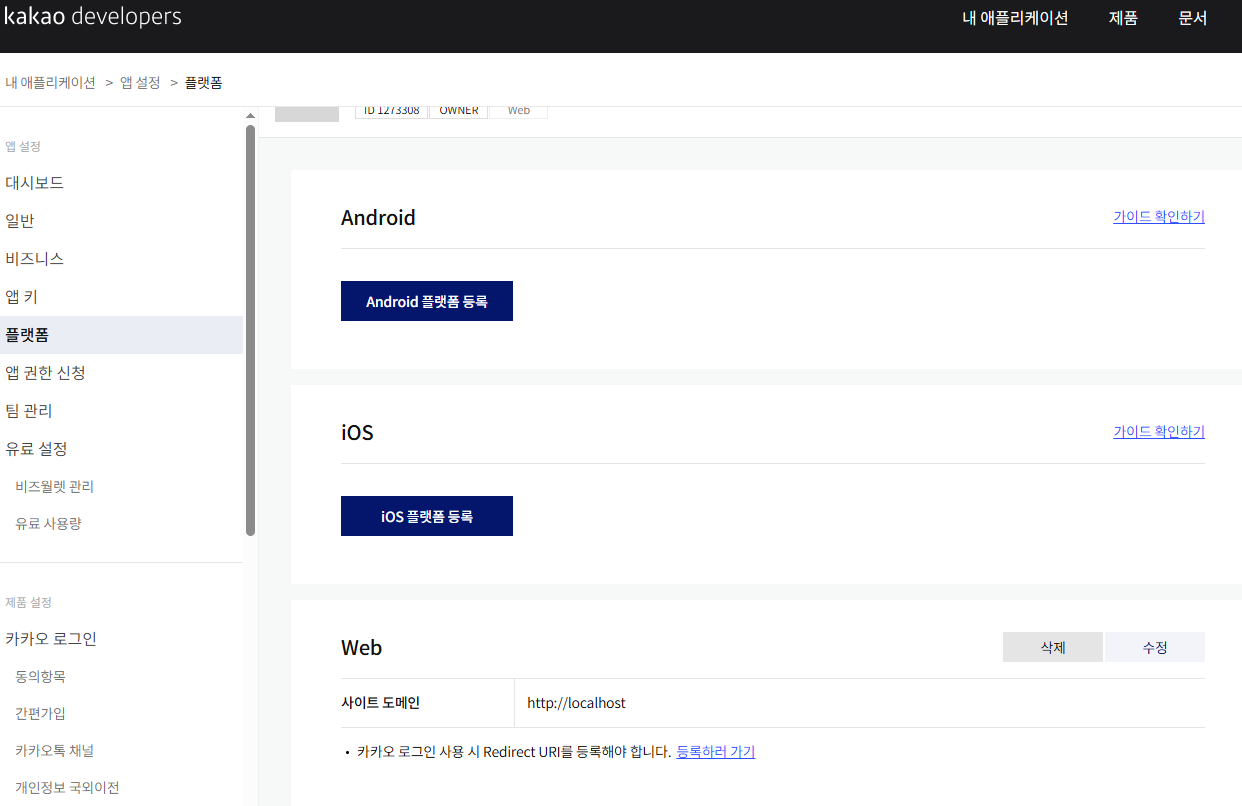This screenshot has width=1242, height=806.
Task: Open 간편가입 sidebar sub-item
Action: point(40,713)
